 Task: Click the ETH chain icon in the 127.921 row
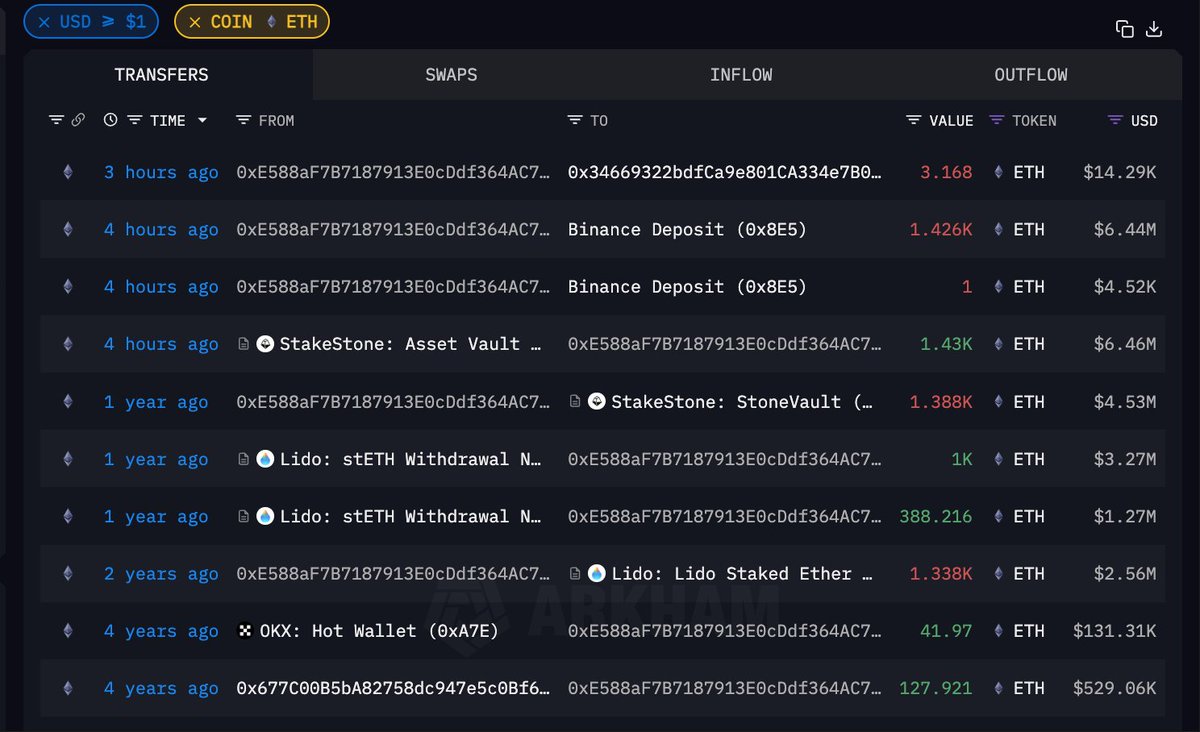click(x=68, y=688)
